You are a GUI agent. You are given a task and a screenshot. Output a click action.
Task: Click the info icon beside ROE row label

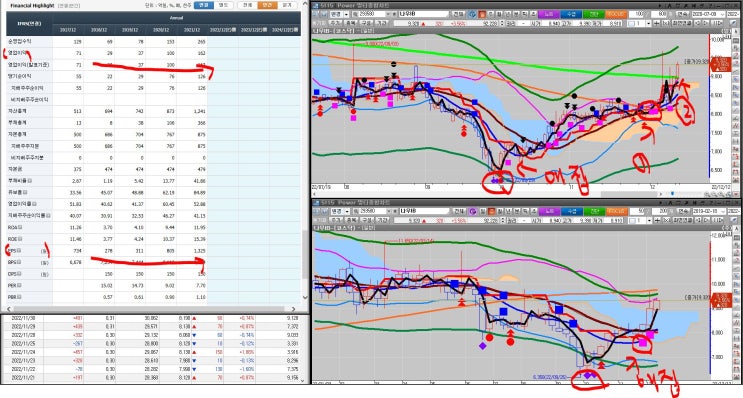[x=19, y=239]
